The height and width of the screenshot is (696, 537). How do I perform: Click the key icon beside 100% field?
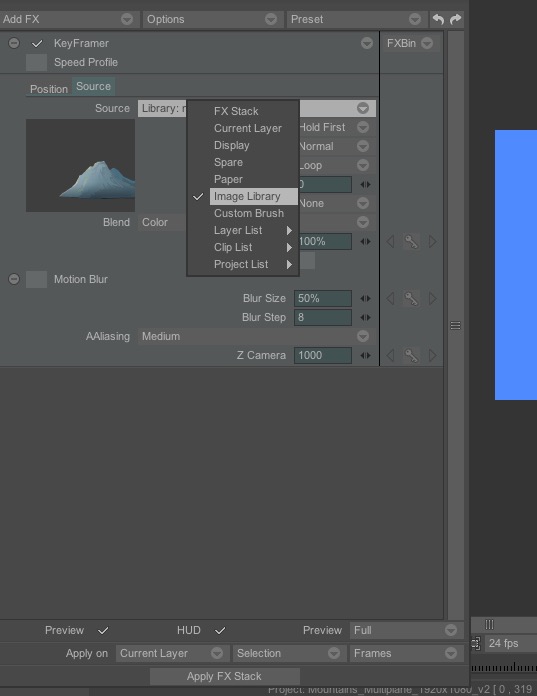tap(411, 241)
